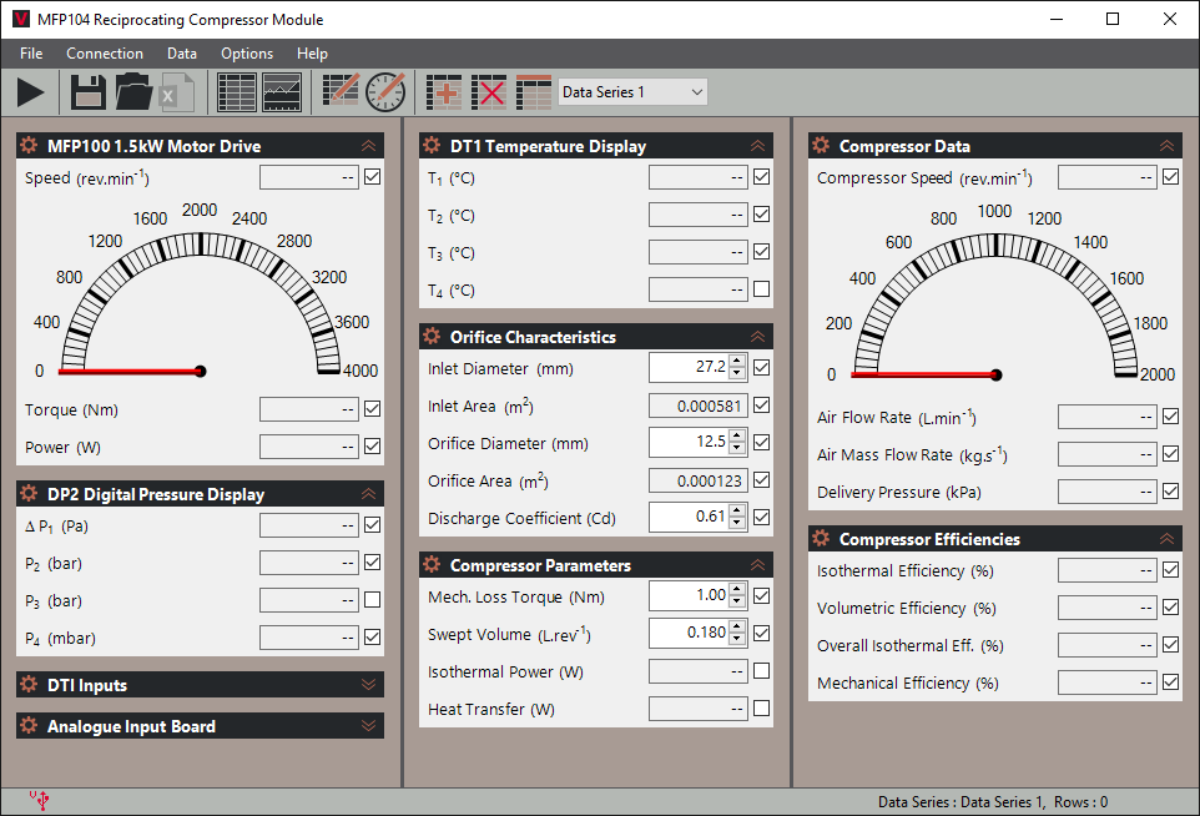The image size is (1200, 816).
Task: Click the USB connection status icon
Action: click(x=40, y=800)
